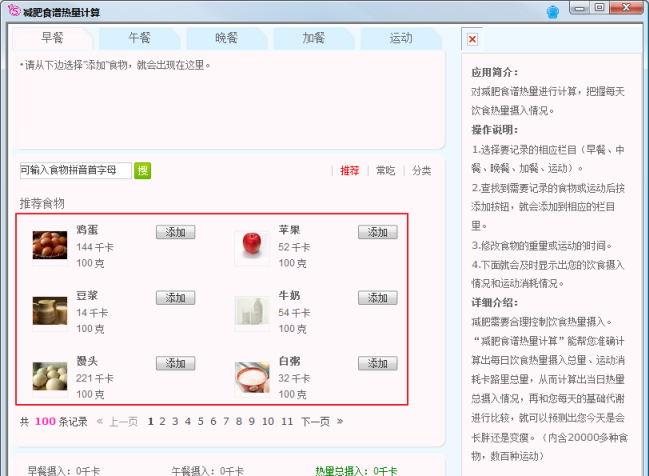Select the 晚餐 tab
The height and width of the screenshot is (476, 649).
[x=226, y=38]
